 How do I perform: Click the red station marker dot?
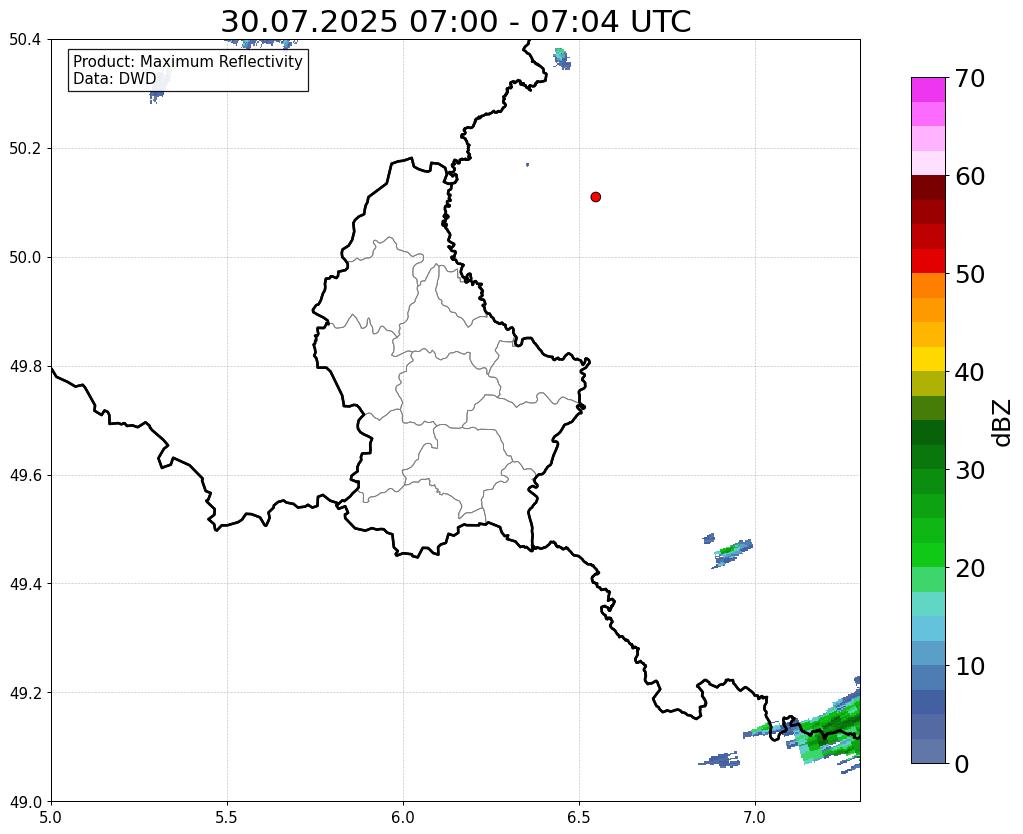click(x=595, y=197)
